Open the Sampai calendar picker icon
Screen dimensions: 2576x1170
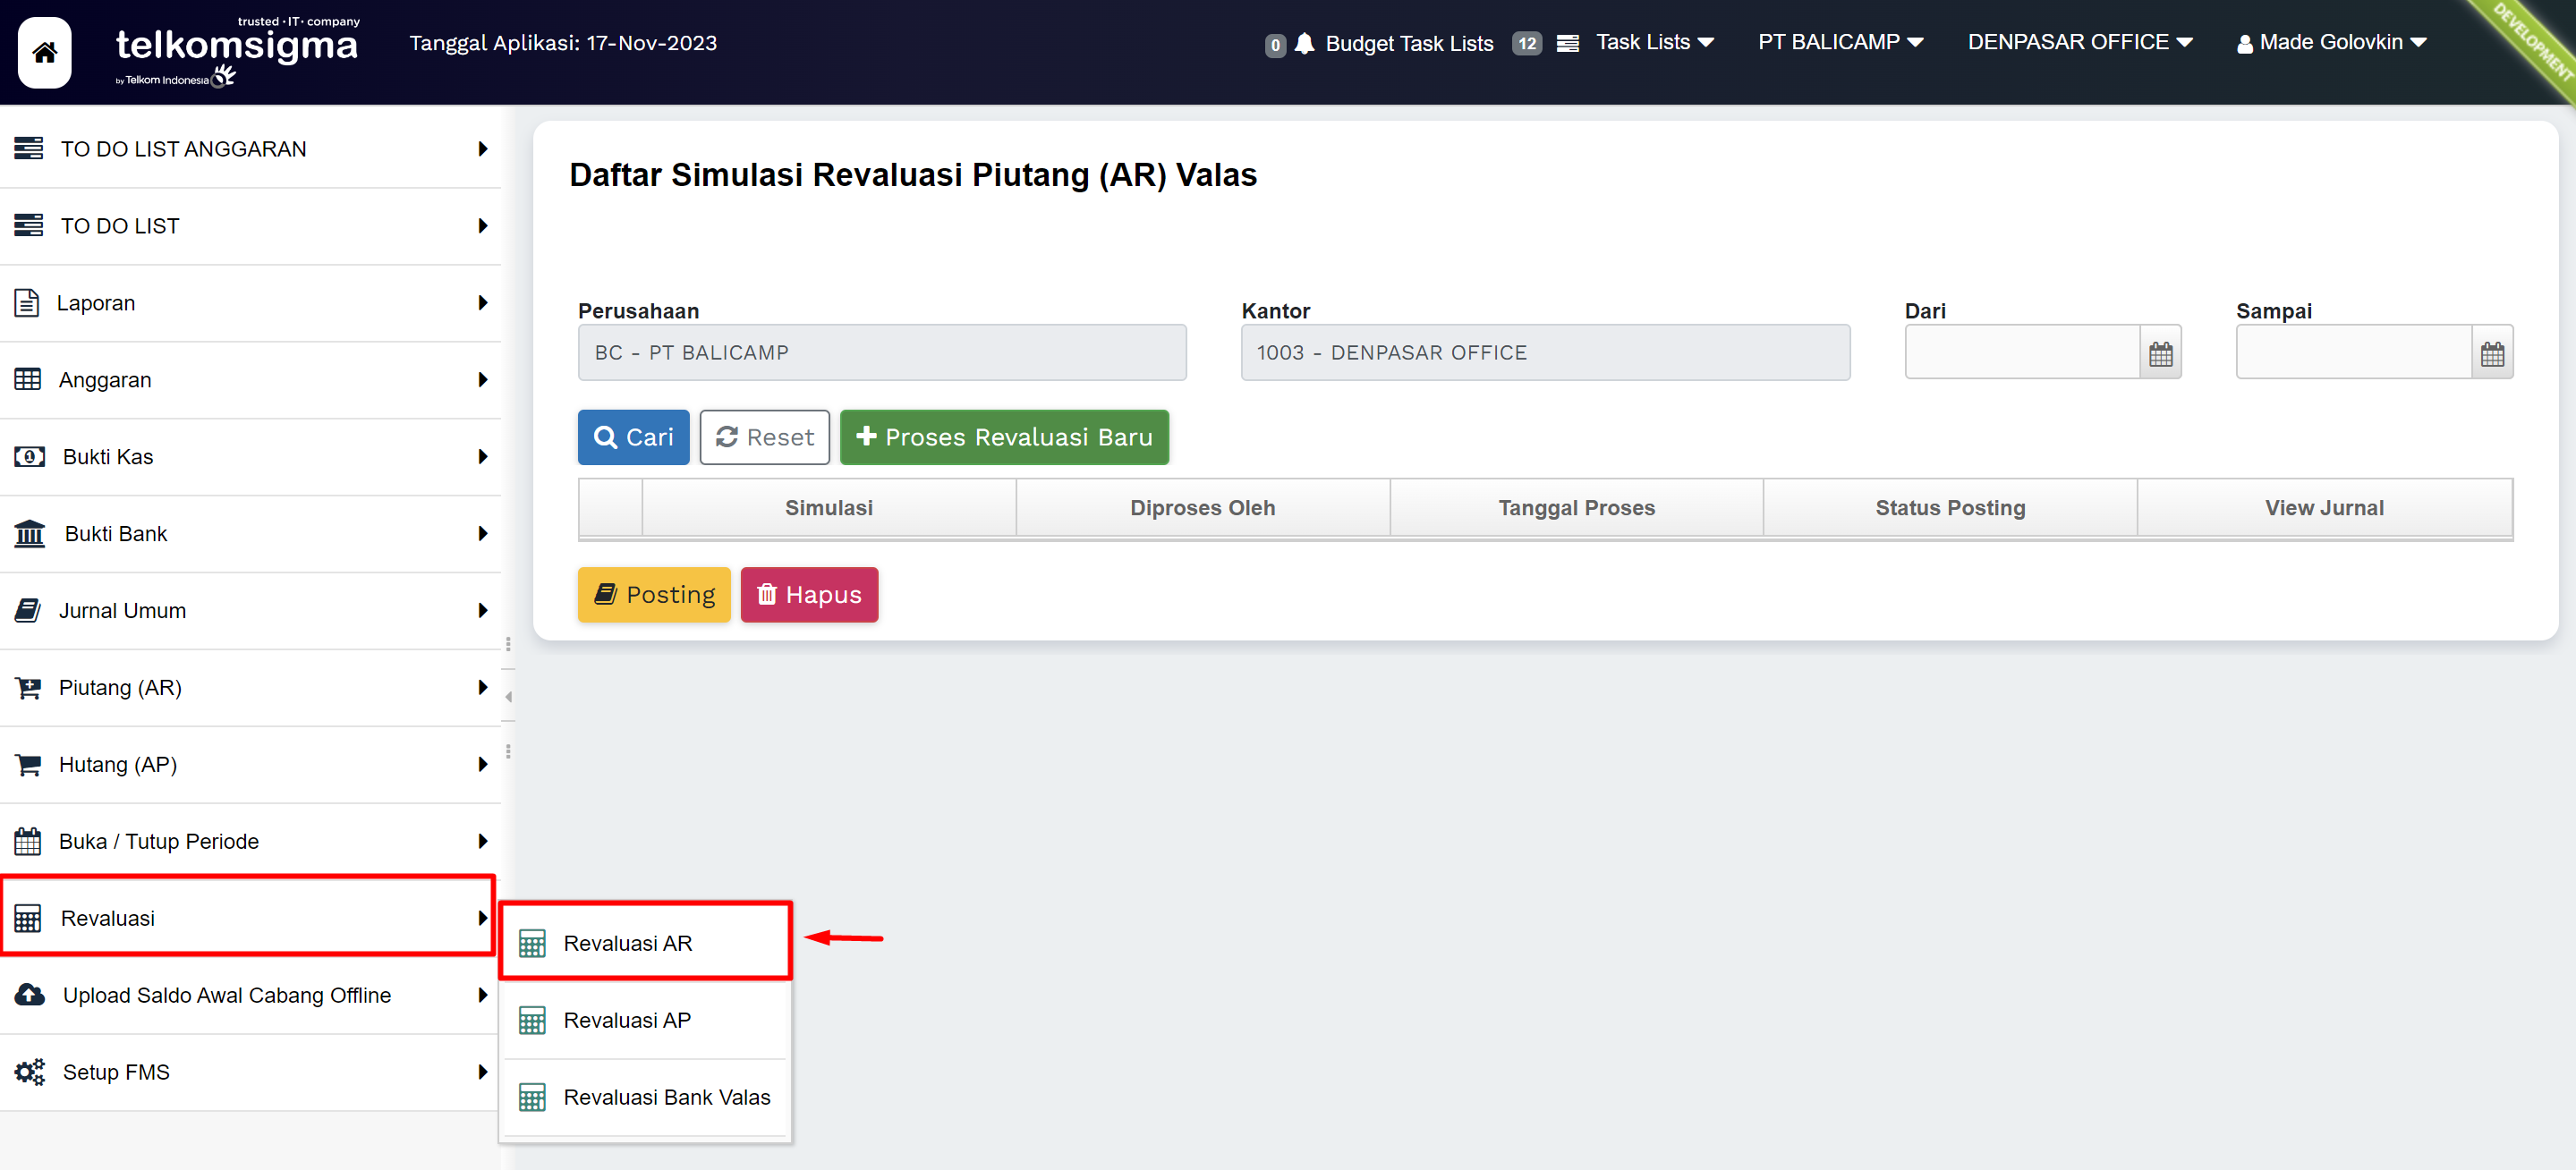tap(2491, 353)
